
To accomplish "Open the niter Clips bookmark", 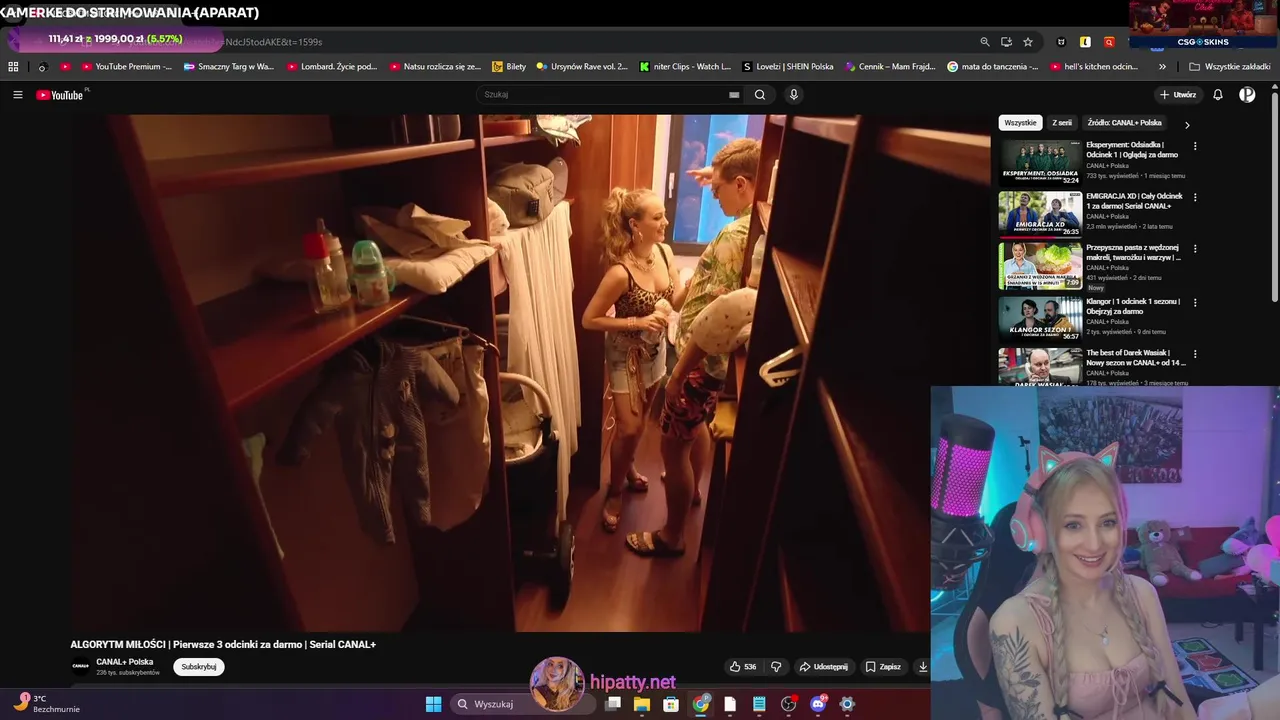I will [x=685, y=67].
